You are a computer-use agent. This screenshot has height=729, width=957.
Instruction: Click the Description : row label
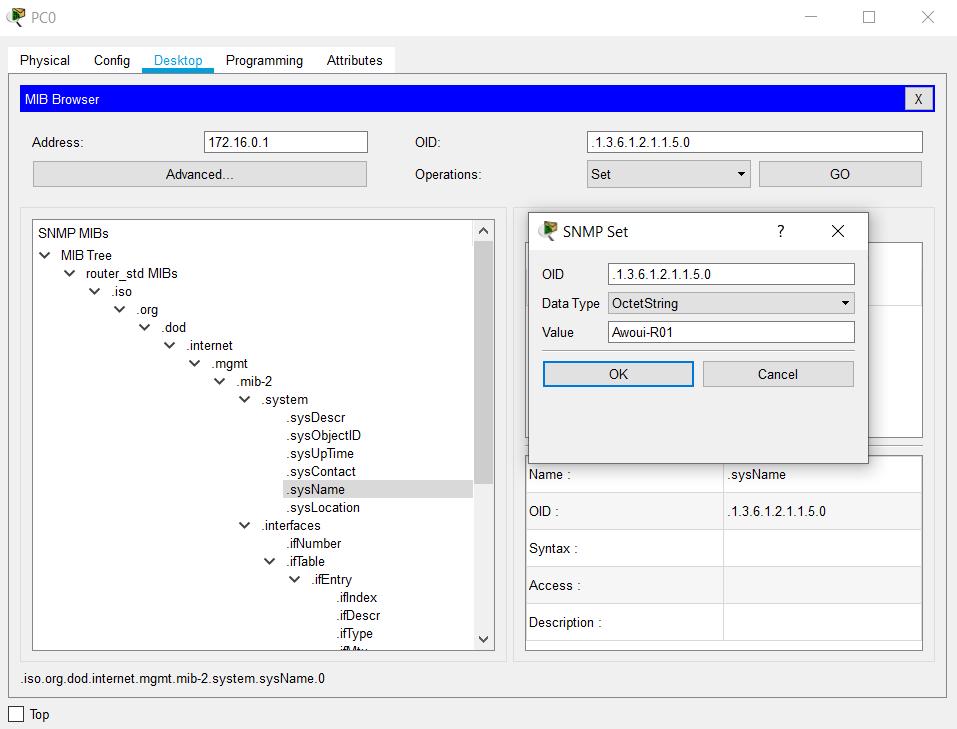click(x=565, y=623)
